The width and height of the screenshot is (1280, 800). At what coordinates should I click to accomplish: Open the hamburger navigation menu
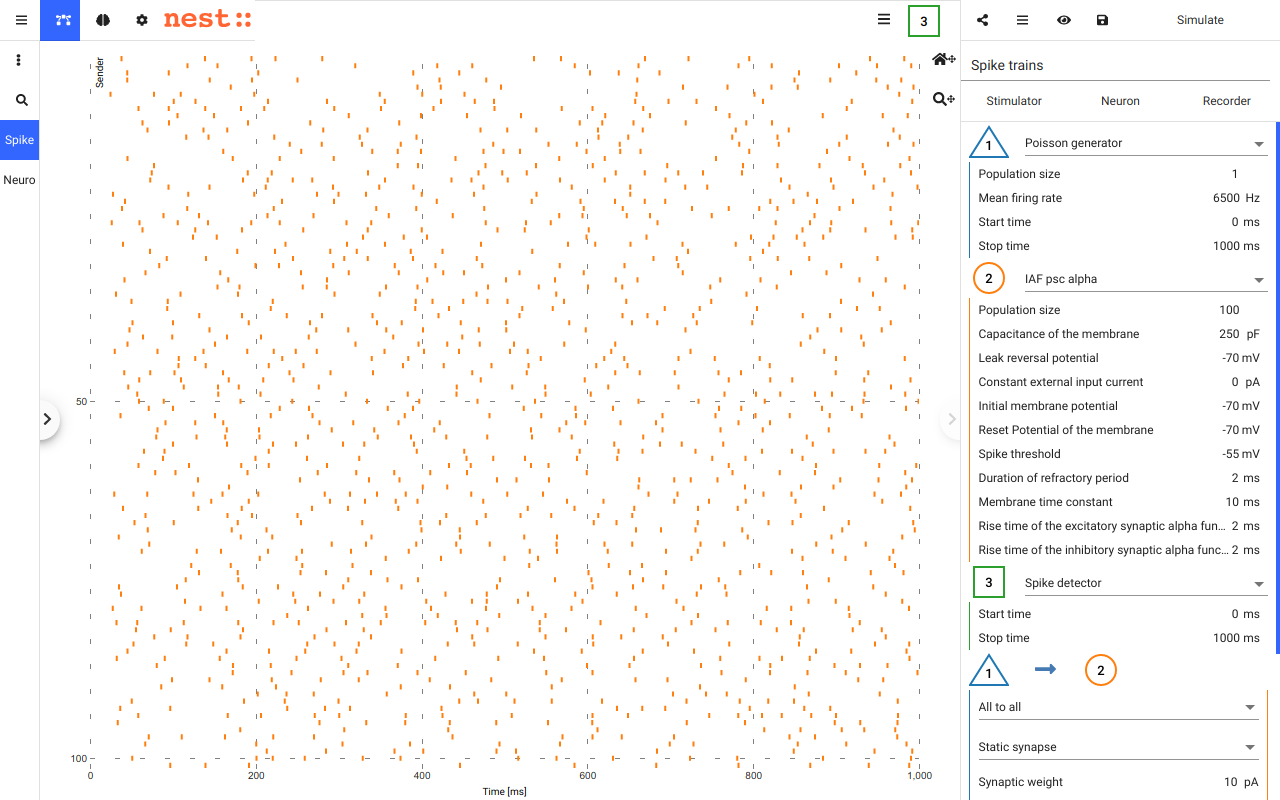[x=21, y=20]
